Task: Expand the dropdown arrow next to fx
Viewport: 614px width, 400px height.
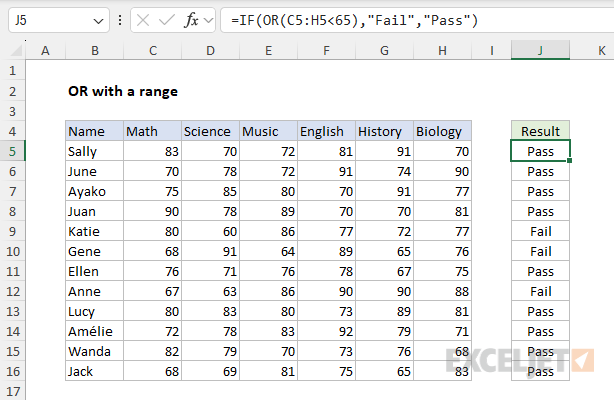Action: 209,20
